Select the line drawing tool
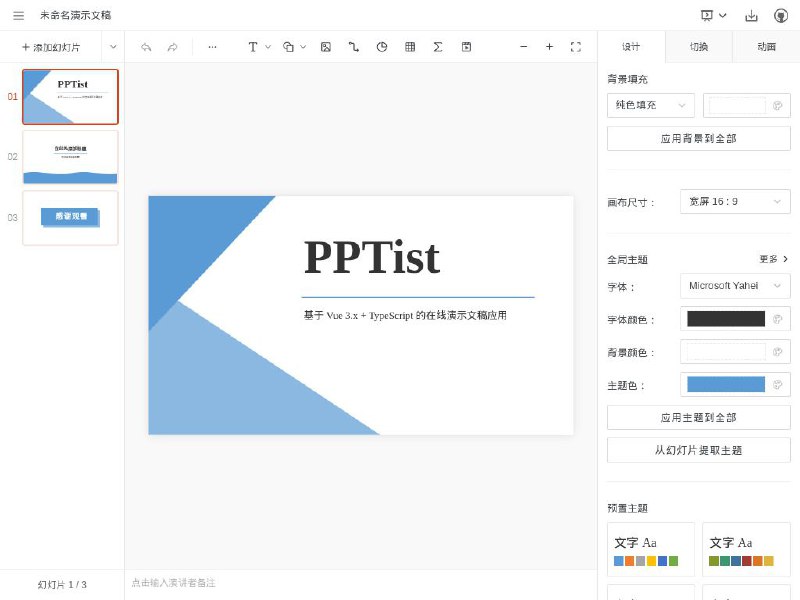 pyautogui.click(x=353, y=46)
